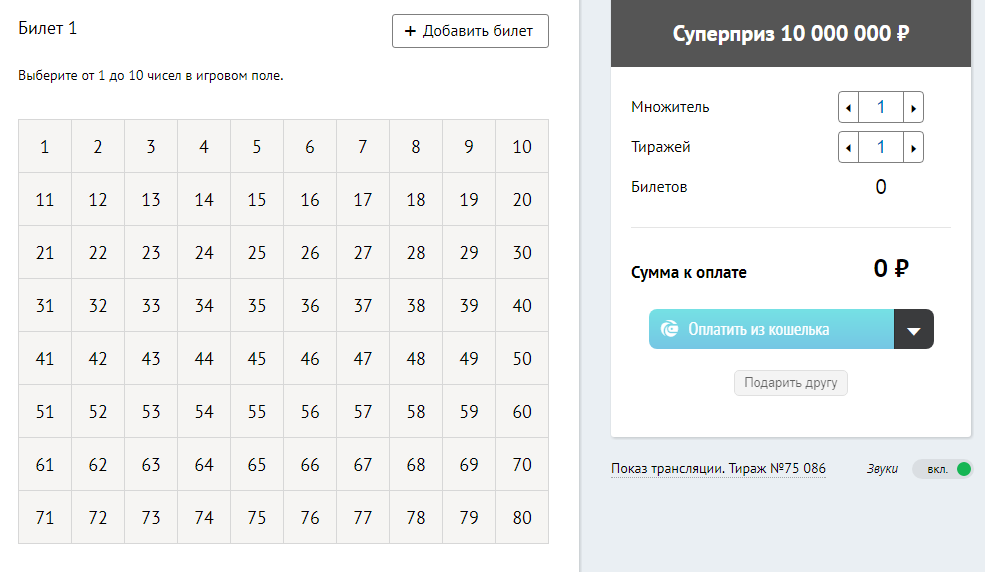The height and width of the screenshot is (572, 985).
Task: Pick number 61 on the ticket grid
Action: point(45,465)
